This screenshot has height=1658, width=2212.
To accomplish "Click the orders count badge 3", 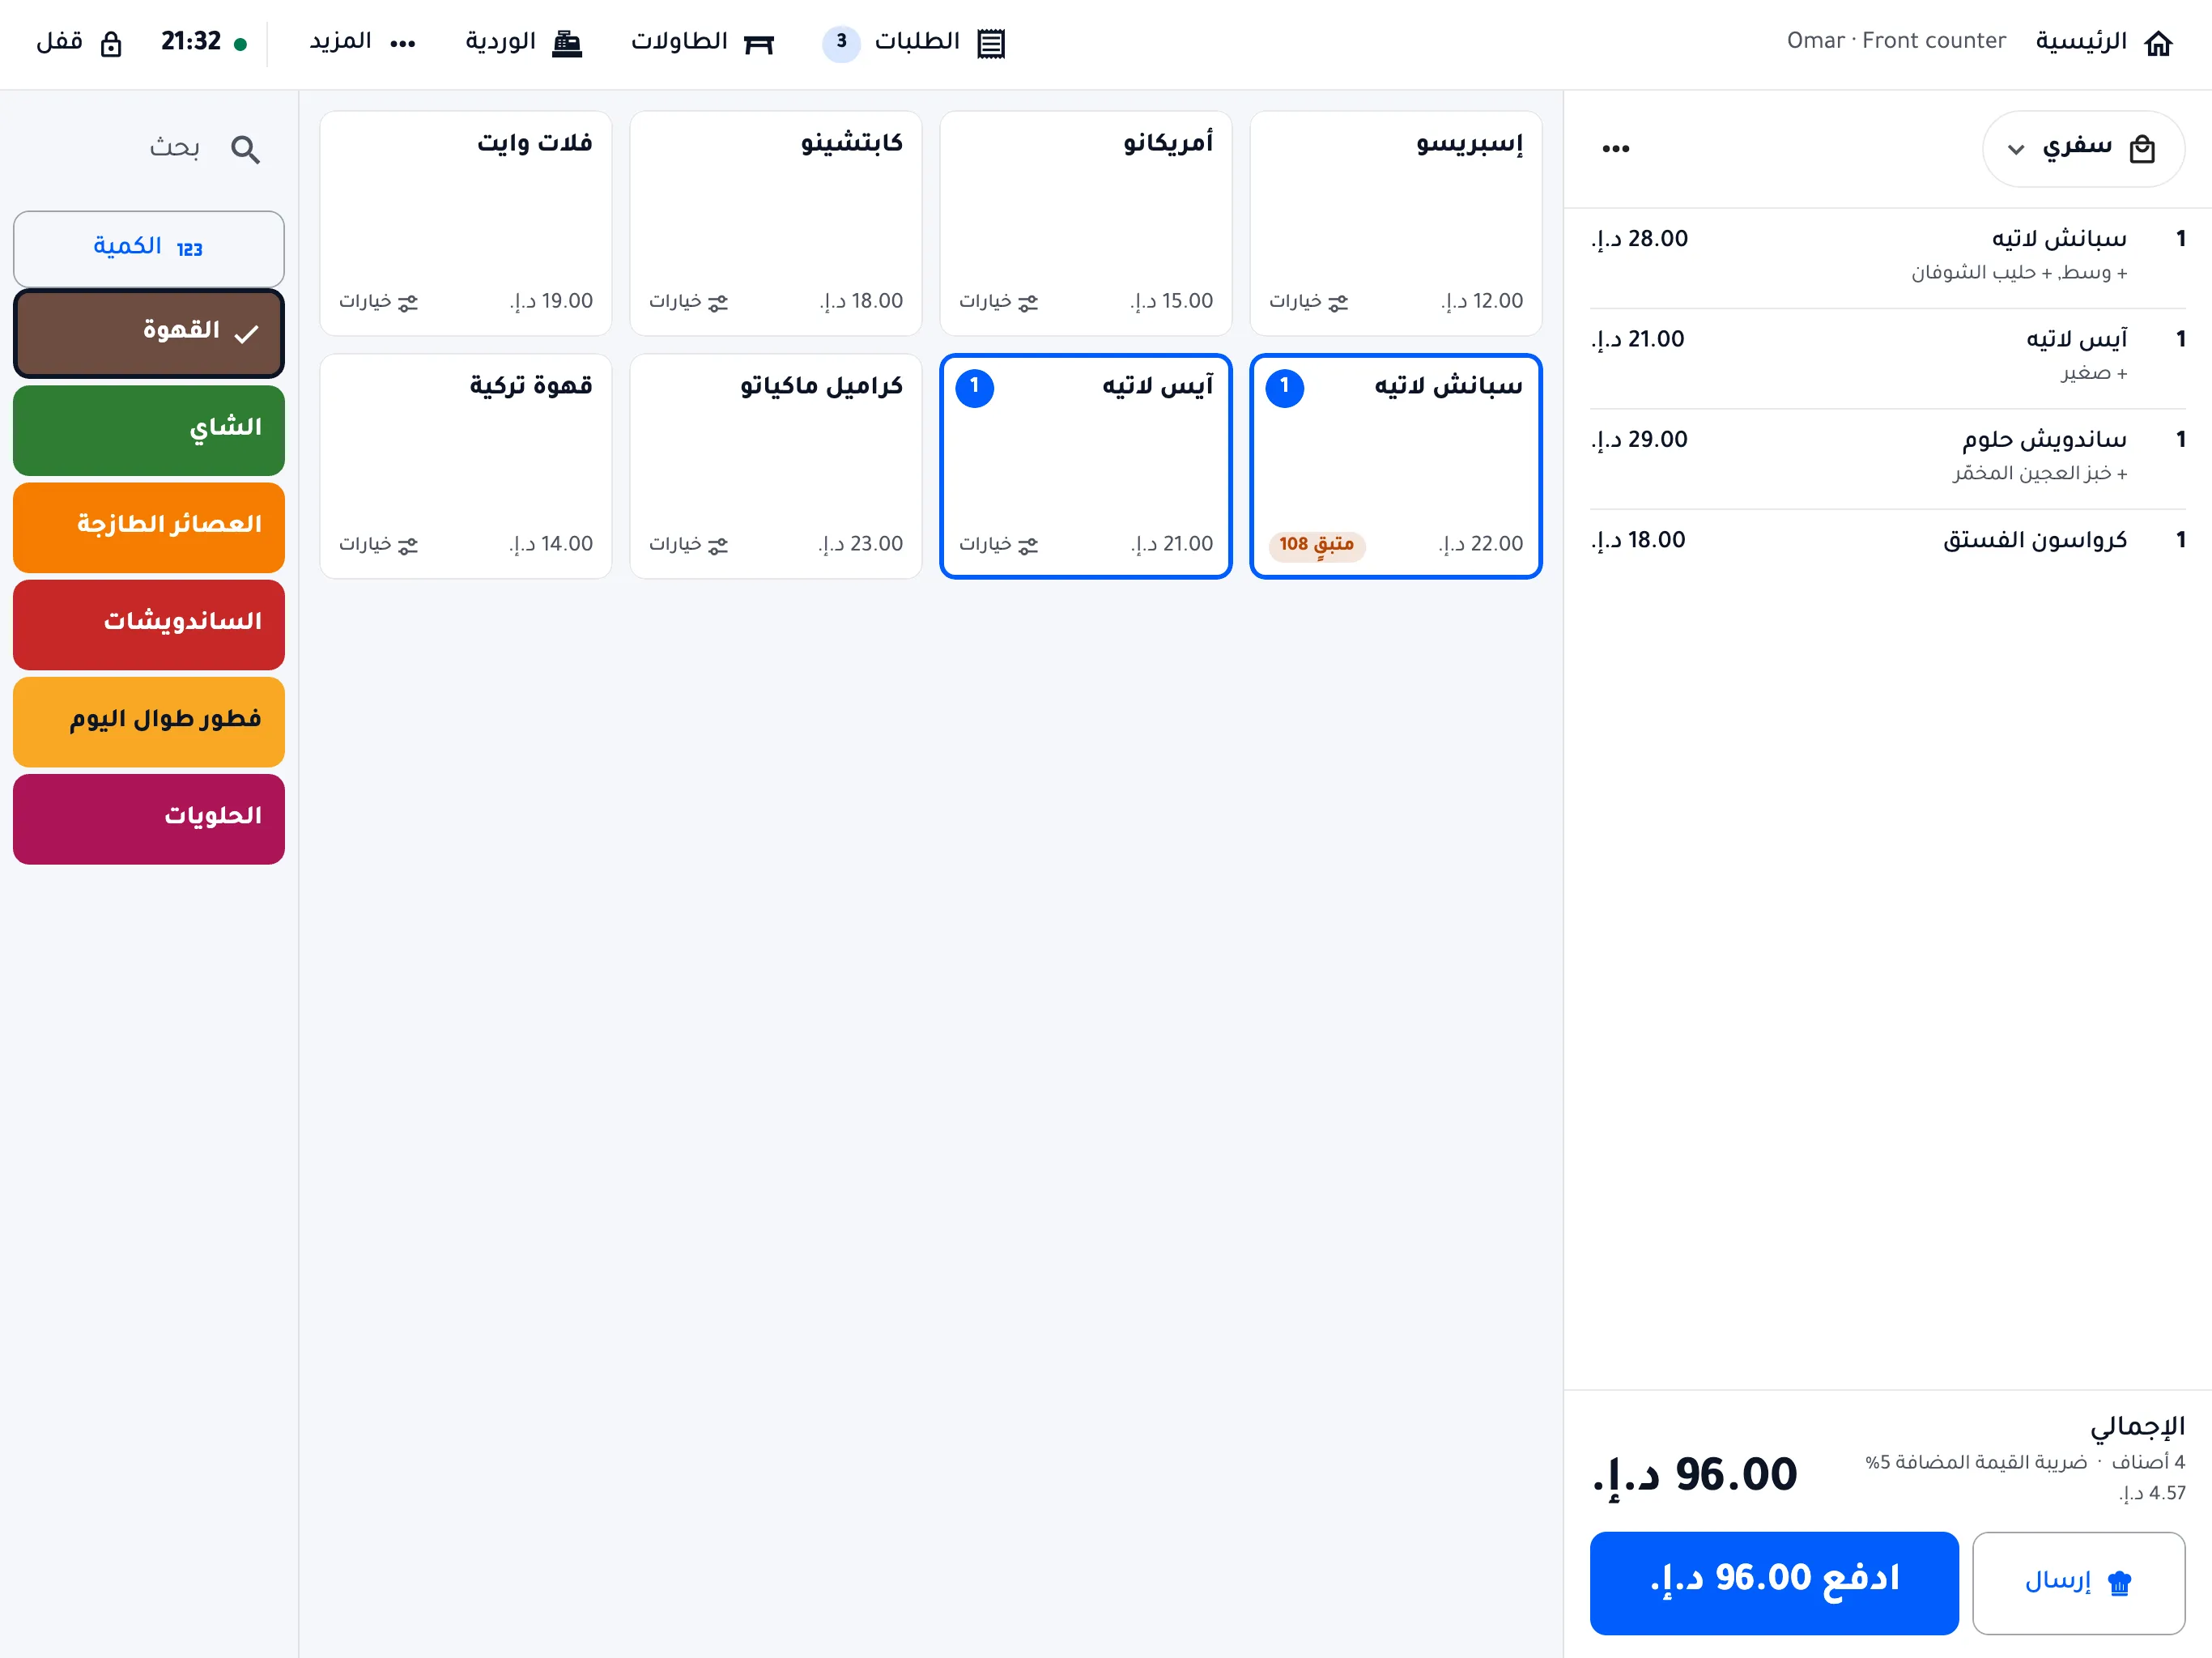I will 841,42.
